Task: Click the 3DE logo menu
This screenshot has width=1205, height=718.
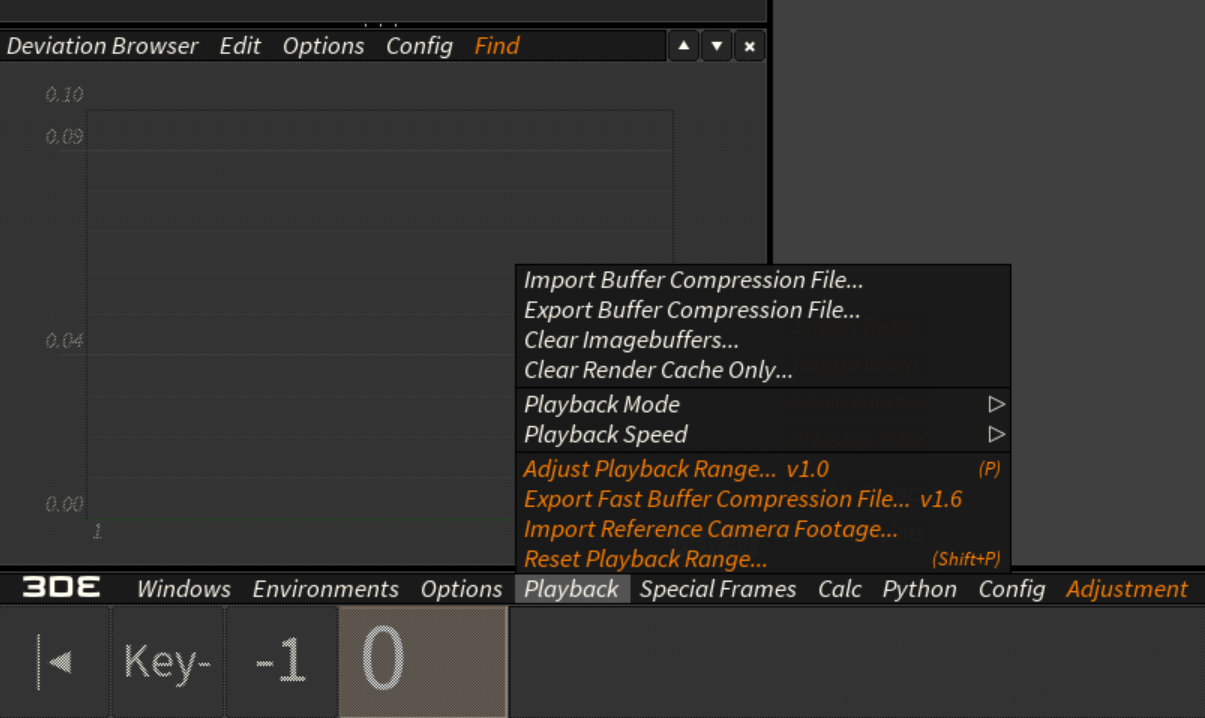Action: tap(61, 589)
